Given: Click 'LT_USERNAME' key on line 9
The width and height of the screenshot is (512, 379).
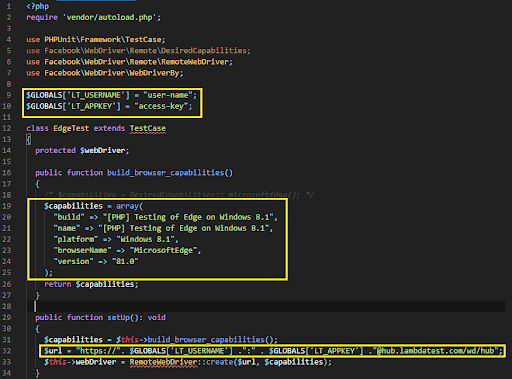Looking at the screenshot, I should click(96, 95).
